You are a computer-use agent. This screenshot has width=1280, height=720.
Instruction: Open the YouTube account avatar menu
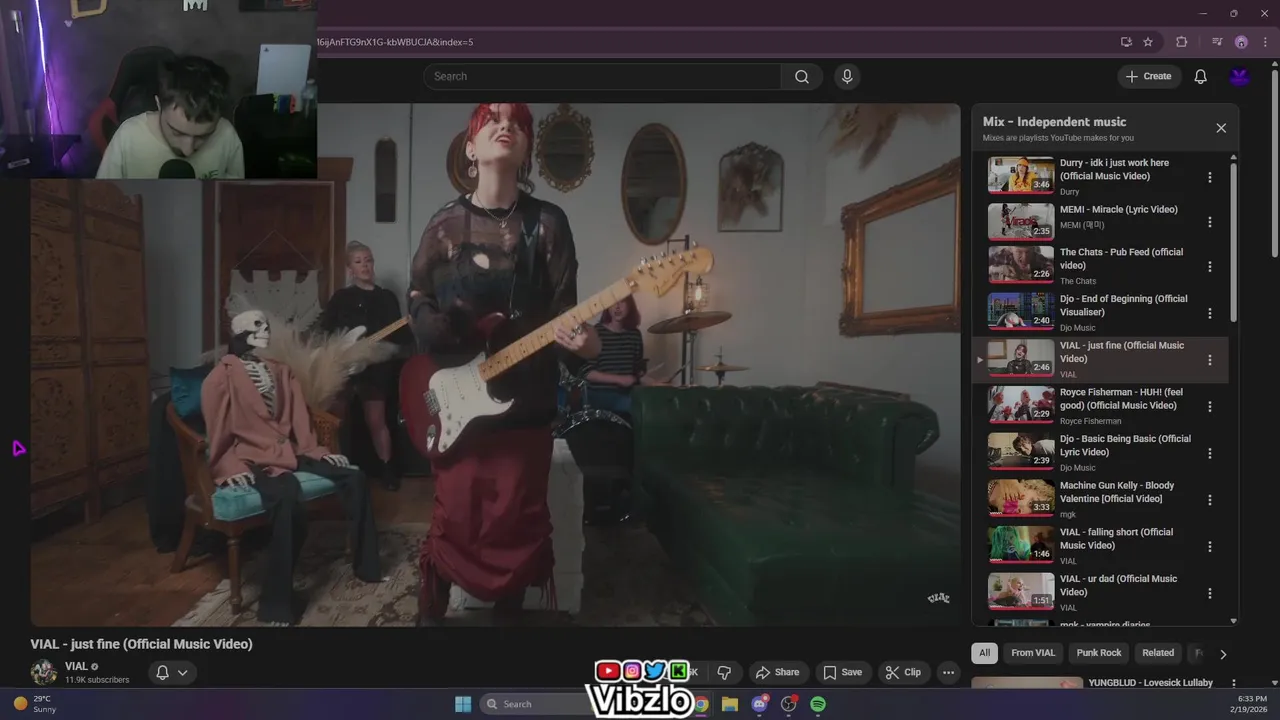pos(1240,77)
